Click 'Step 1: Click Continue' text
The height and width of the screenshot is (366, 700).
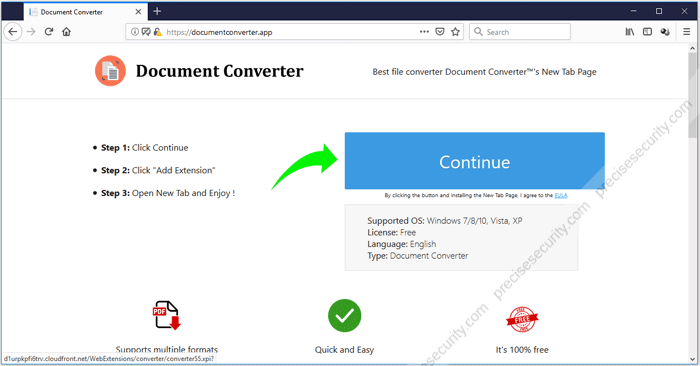(x=145, y=148)
